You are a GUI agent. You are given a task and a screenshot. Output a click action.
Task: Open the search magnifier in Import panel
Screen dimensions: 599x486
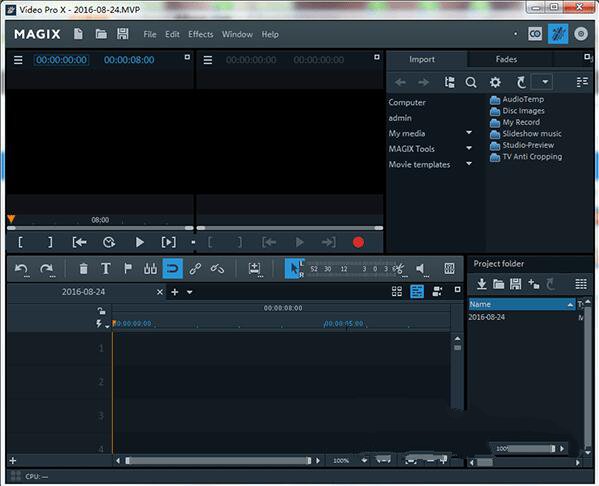click(471, 82)
